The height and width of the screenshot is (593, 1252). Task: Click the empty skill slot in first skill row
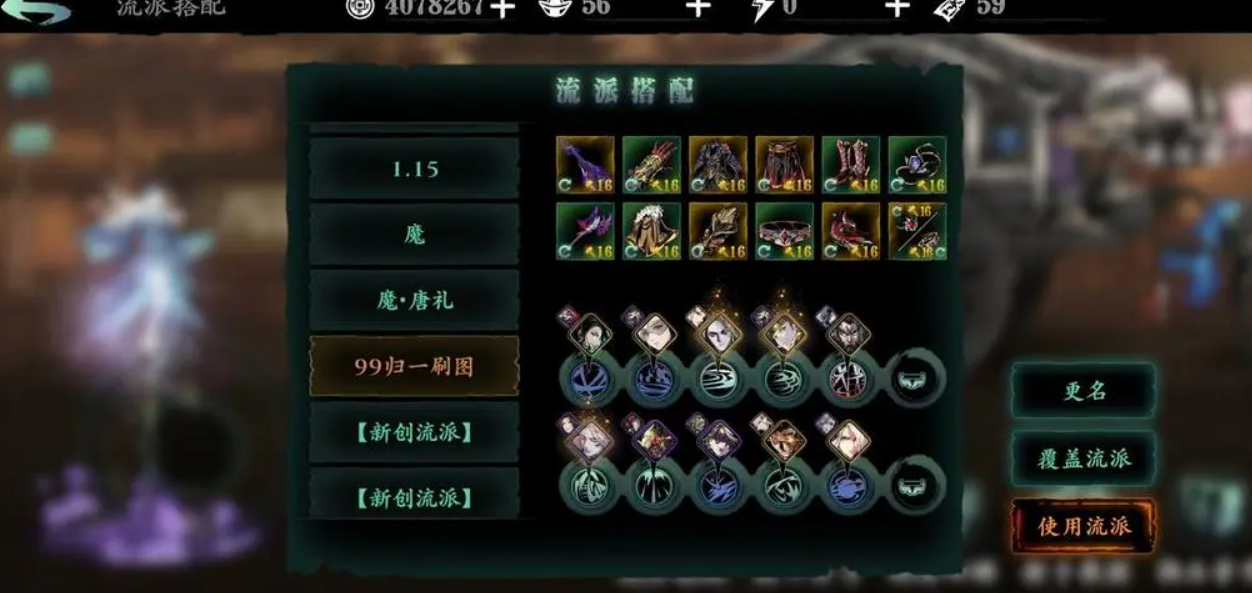(916, 378)
